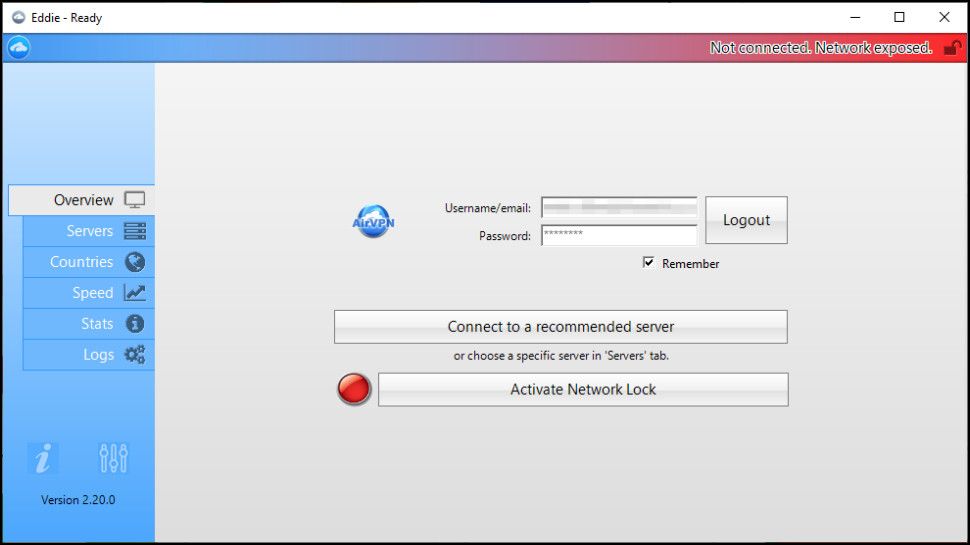Click the red unlocked padlock status icon
This screenshot has height=545, width=970.
click(952, 48)
